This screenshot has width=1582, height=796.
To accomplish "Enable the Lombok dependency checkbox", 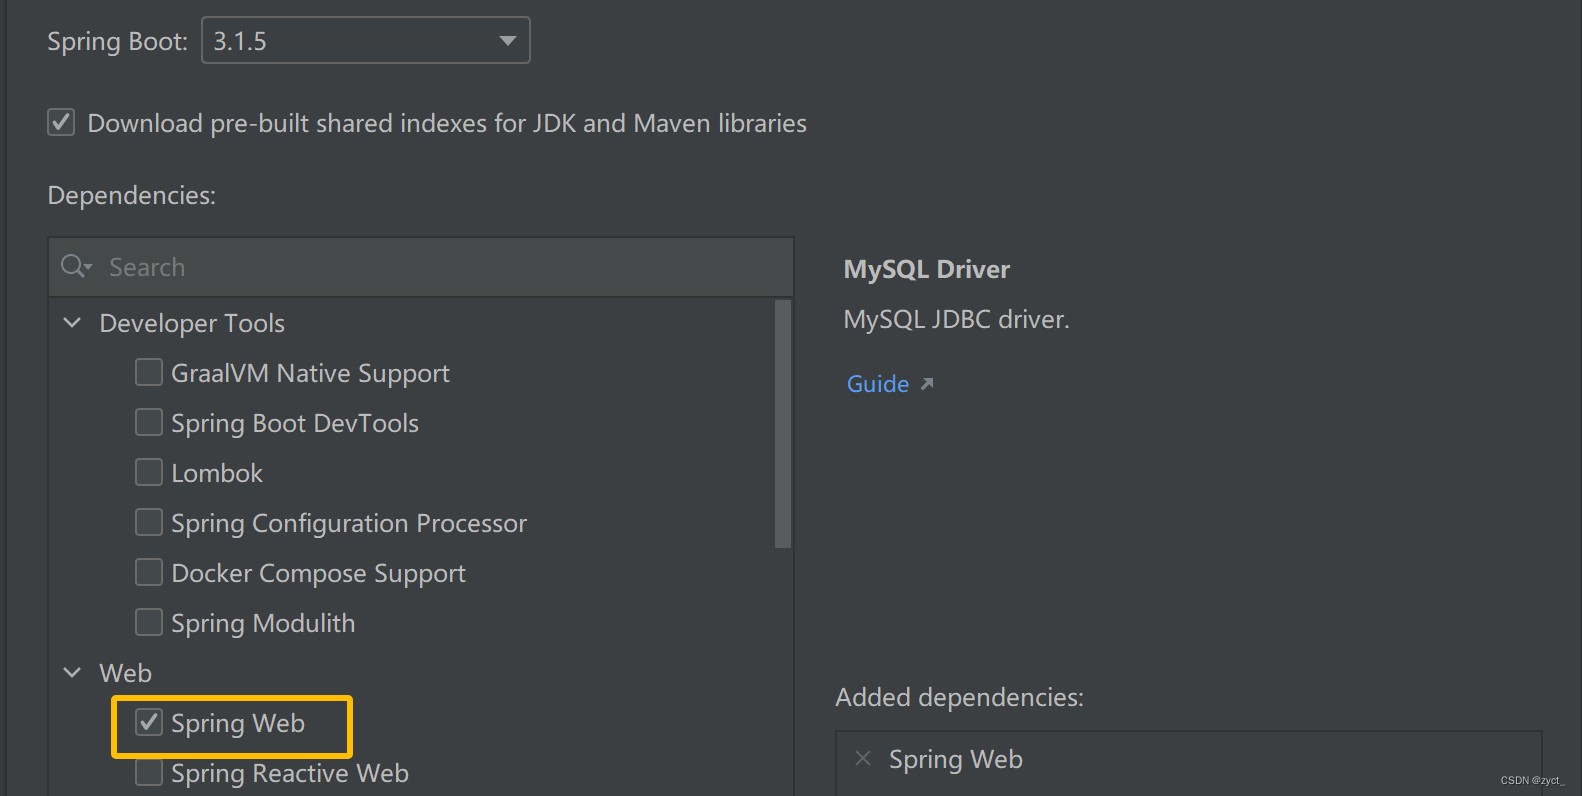I will [x=149, y=473].
